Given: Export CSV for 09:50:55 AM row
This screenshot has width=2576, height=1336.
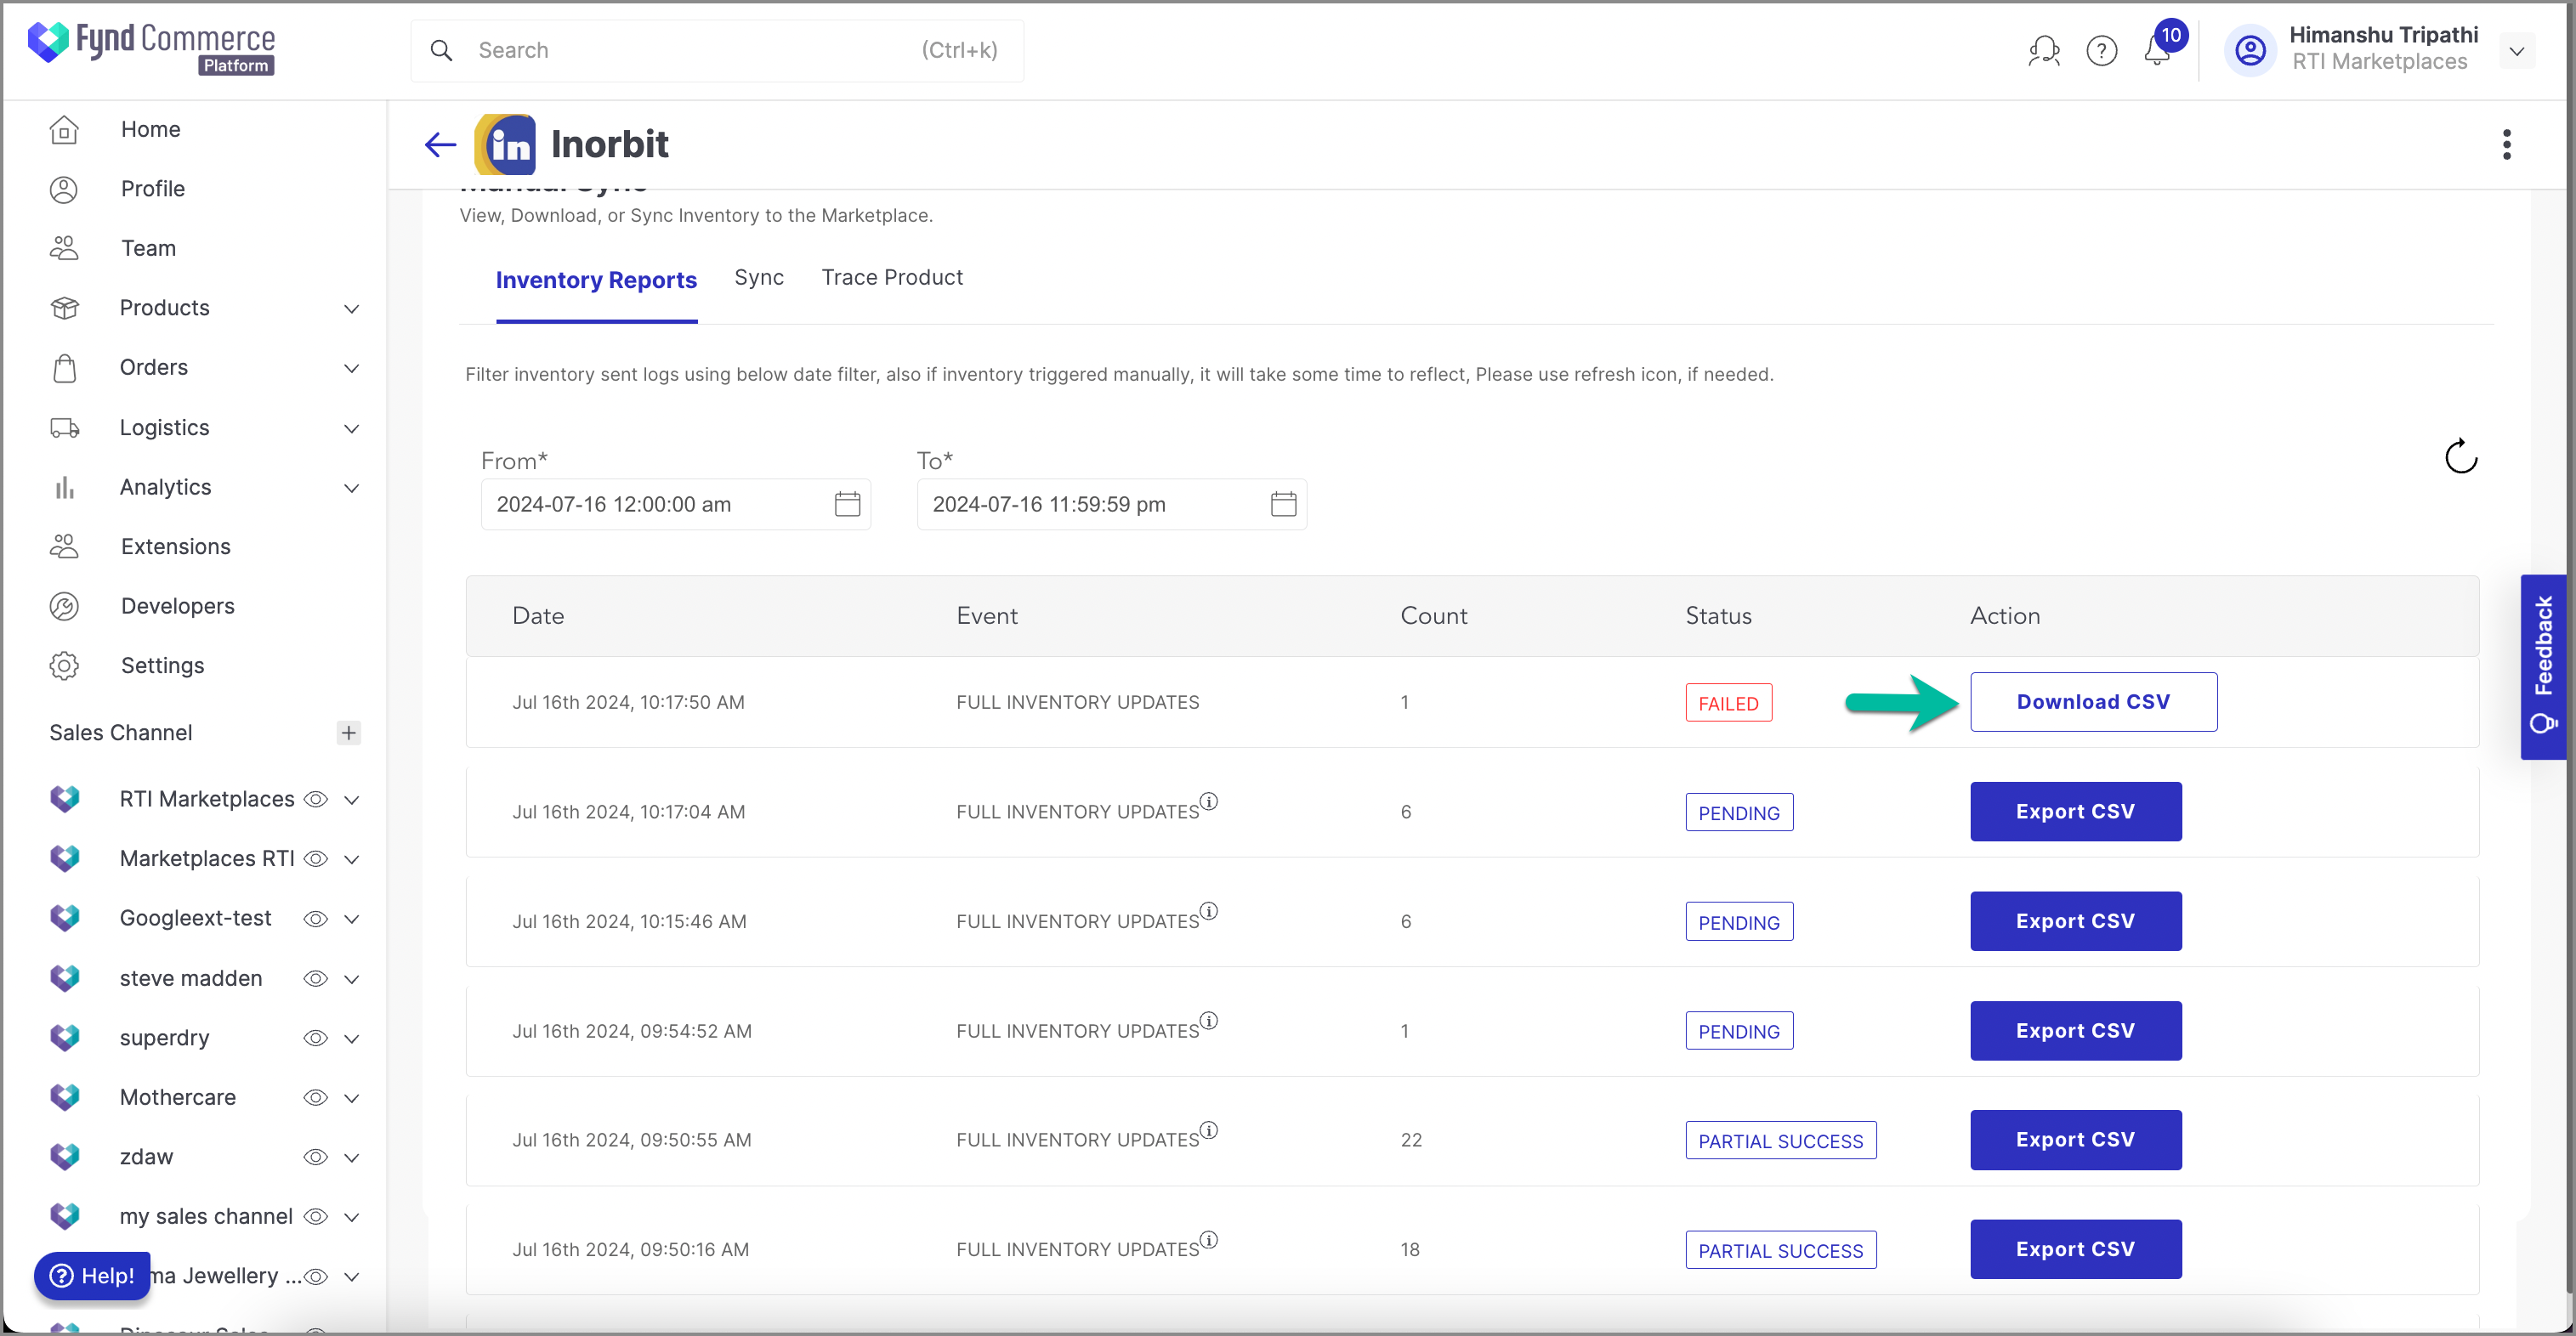Looking at the screenshot, I should (x=2075, y=1140).
